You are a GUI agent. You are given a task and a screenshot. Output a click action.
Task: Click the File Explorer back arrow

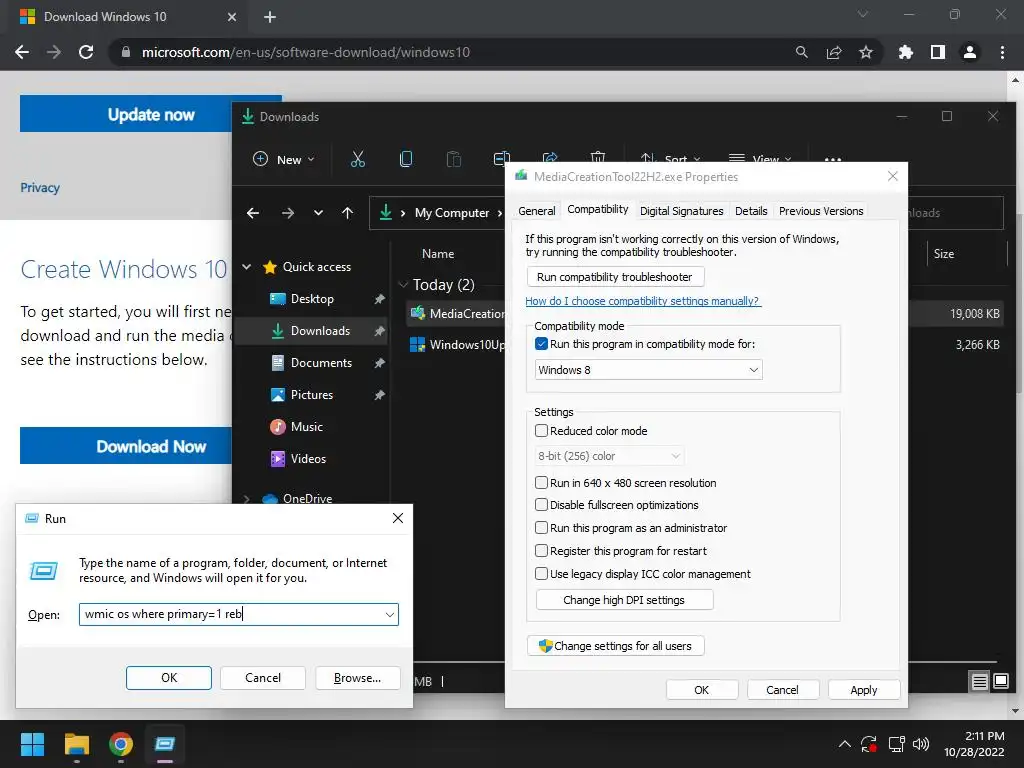pyautogui.click(x=253, y=212)
